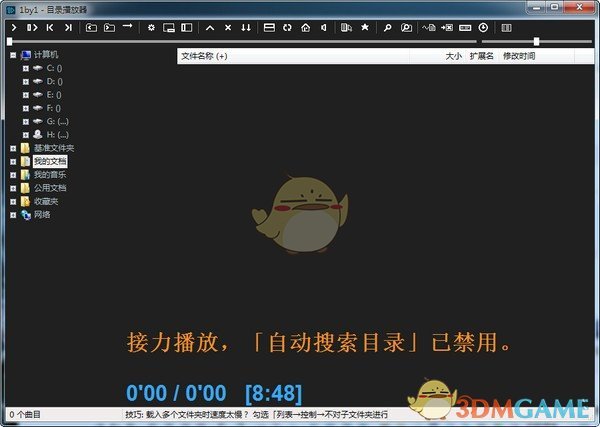Select 收藏夹 in the tree
Screen dimensions: 600x427
coord(46,201)
